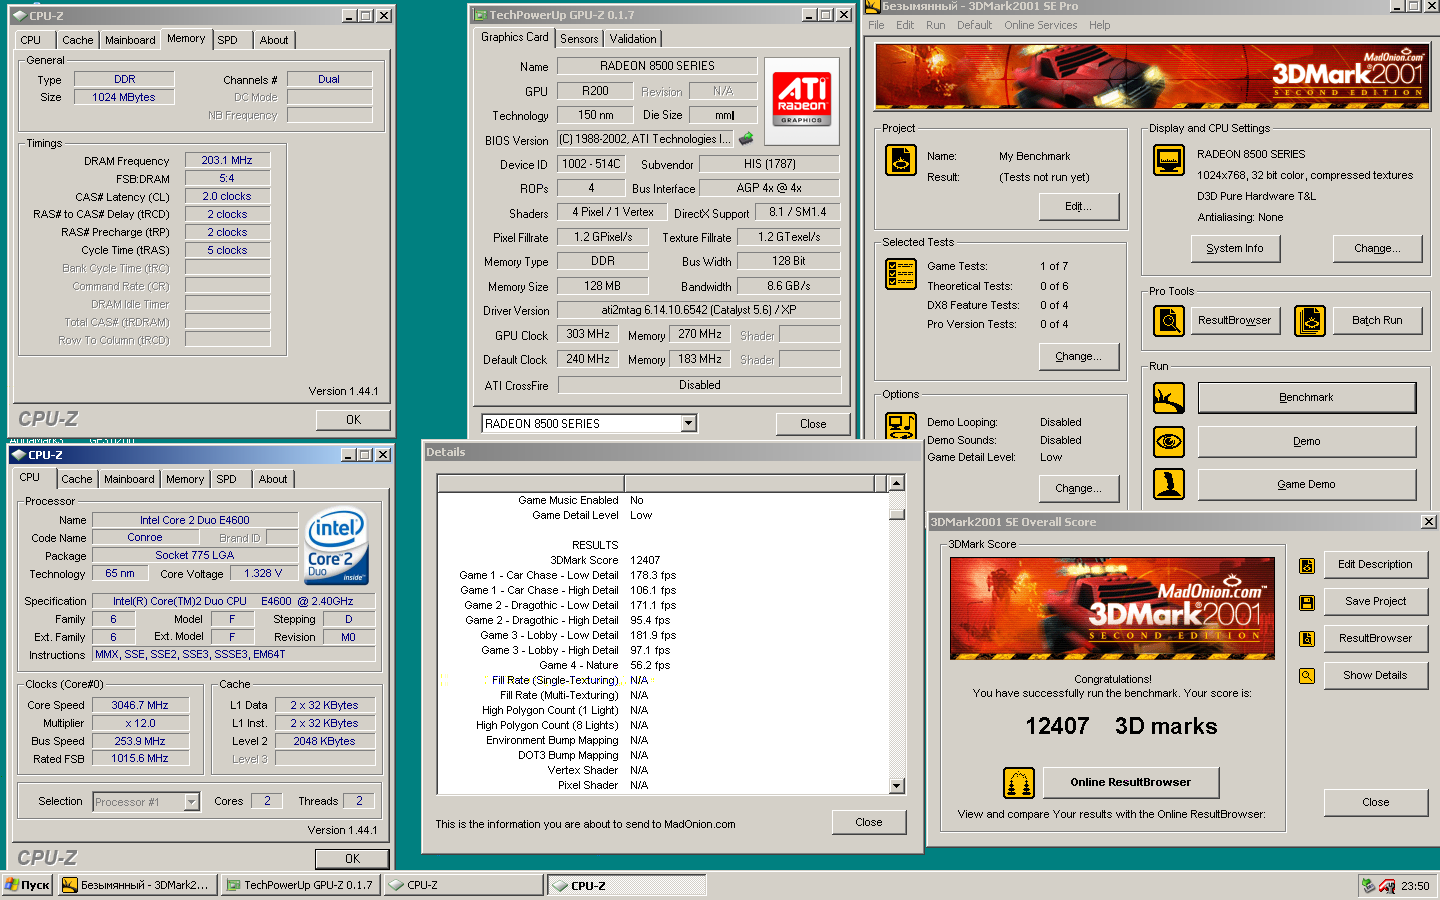The width and height of the screenshot is (1440, 900).
Task: Switch to TechPowerUp GPU-Z taskbar button
Action: click(300, 885)
